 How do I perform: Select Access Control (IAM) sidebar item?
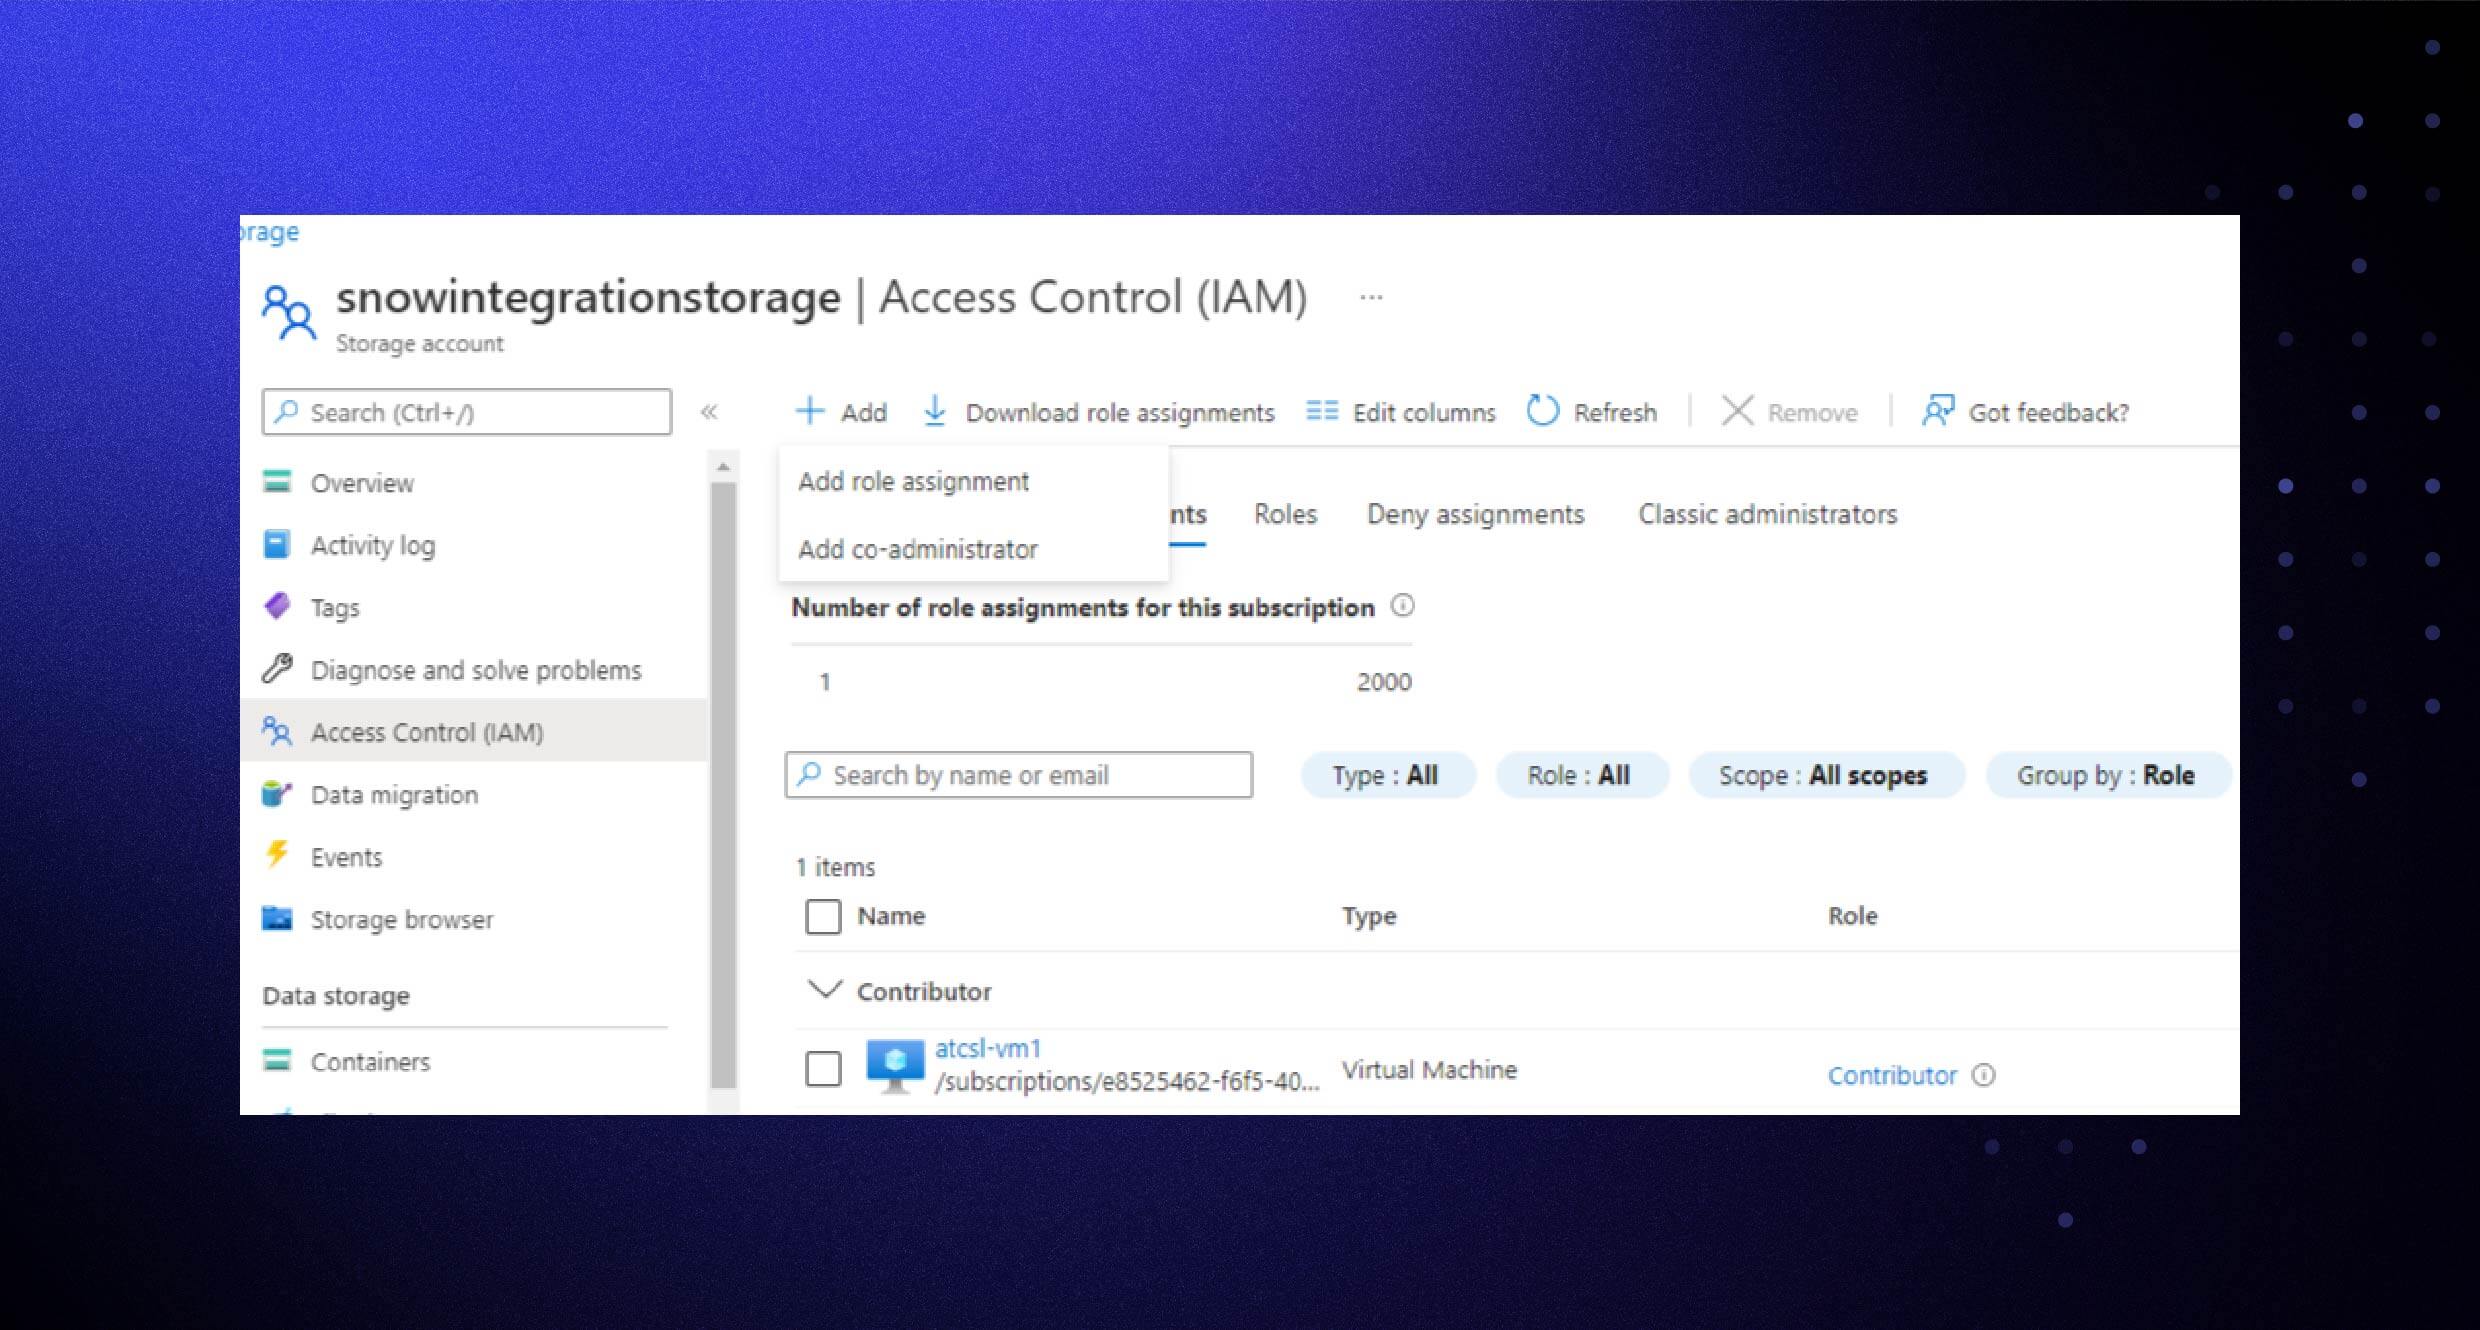pos(426,731)
